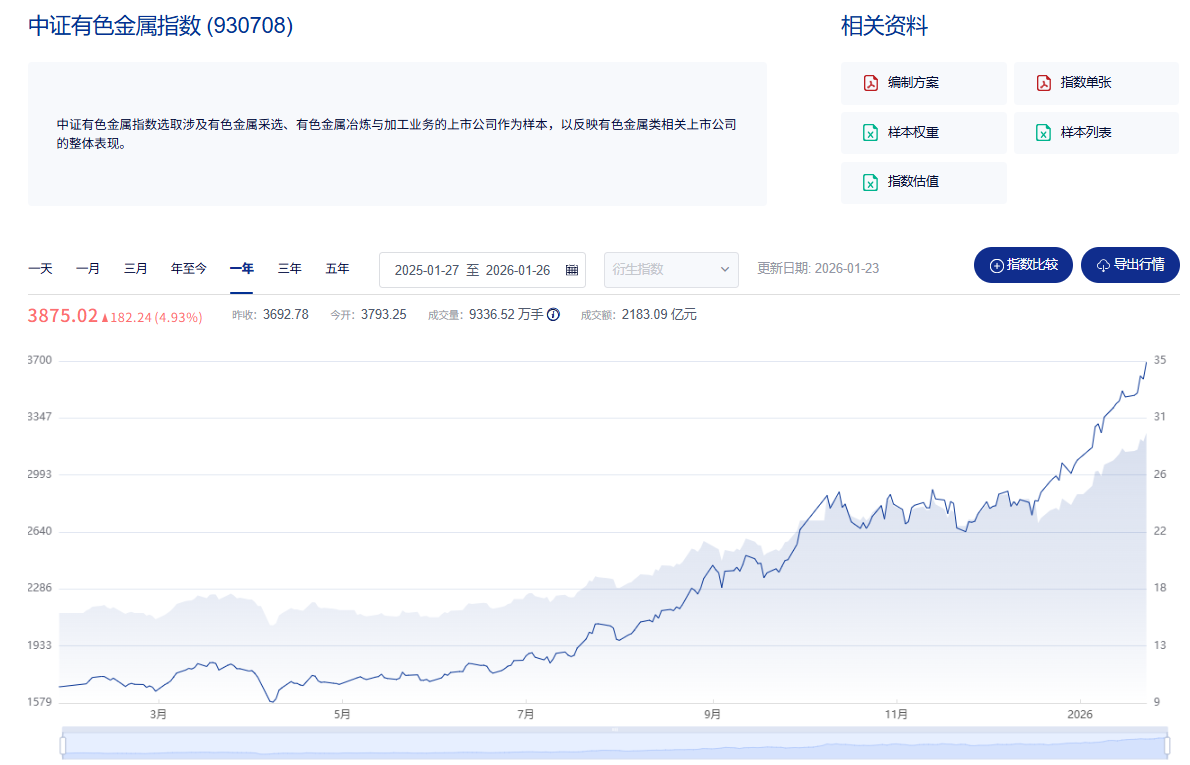Click the 样本权重 Excel file icon
1190x765 pixels.
pyautogui.click(x=870, y=132)
